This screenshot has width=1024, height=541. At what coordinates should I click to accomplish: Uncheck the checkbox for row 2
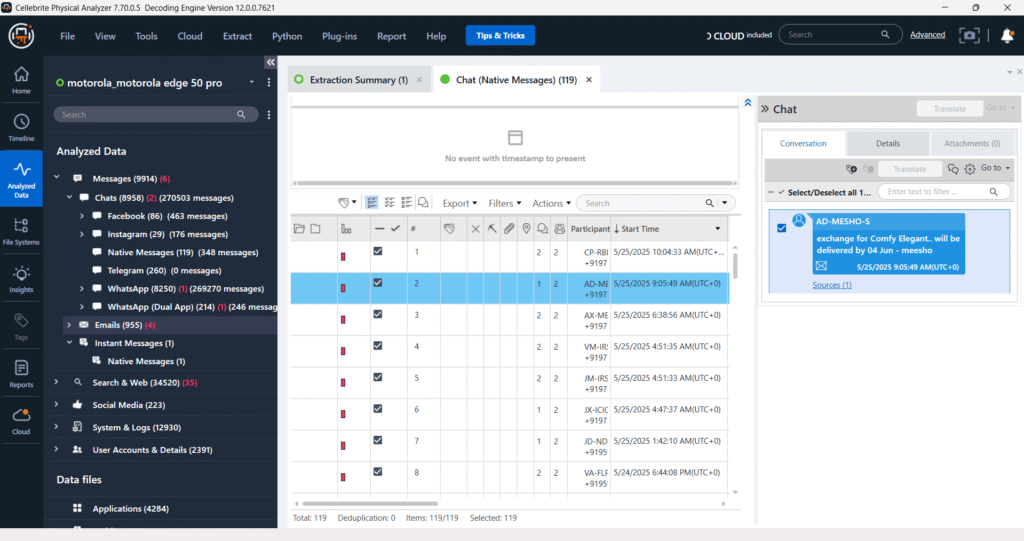tap(377, 282)
